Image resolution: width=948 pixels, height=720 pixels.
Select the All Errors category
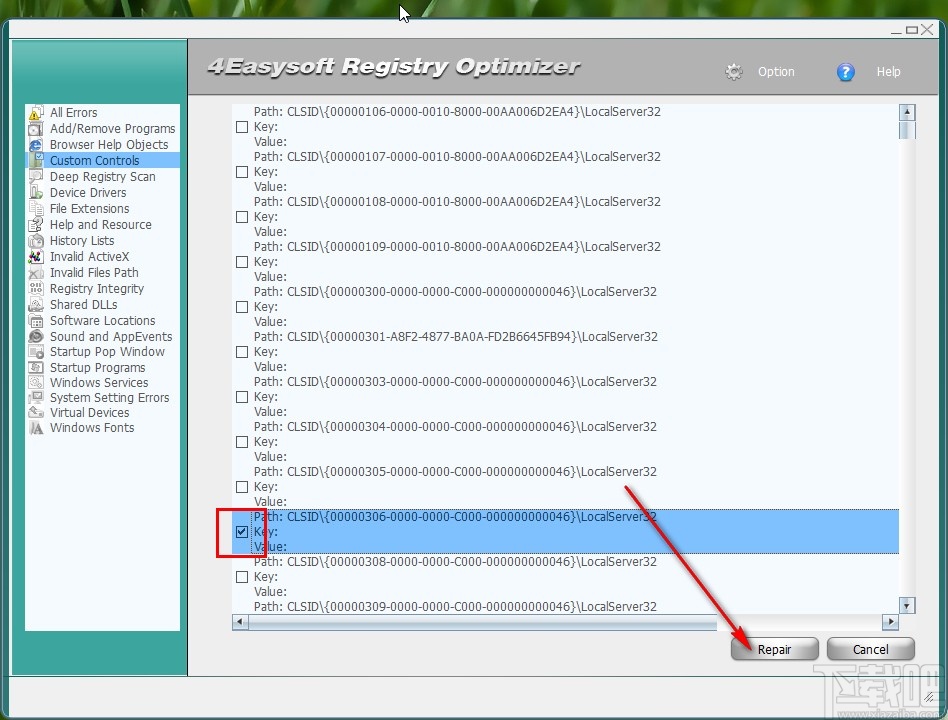[73, 113]
